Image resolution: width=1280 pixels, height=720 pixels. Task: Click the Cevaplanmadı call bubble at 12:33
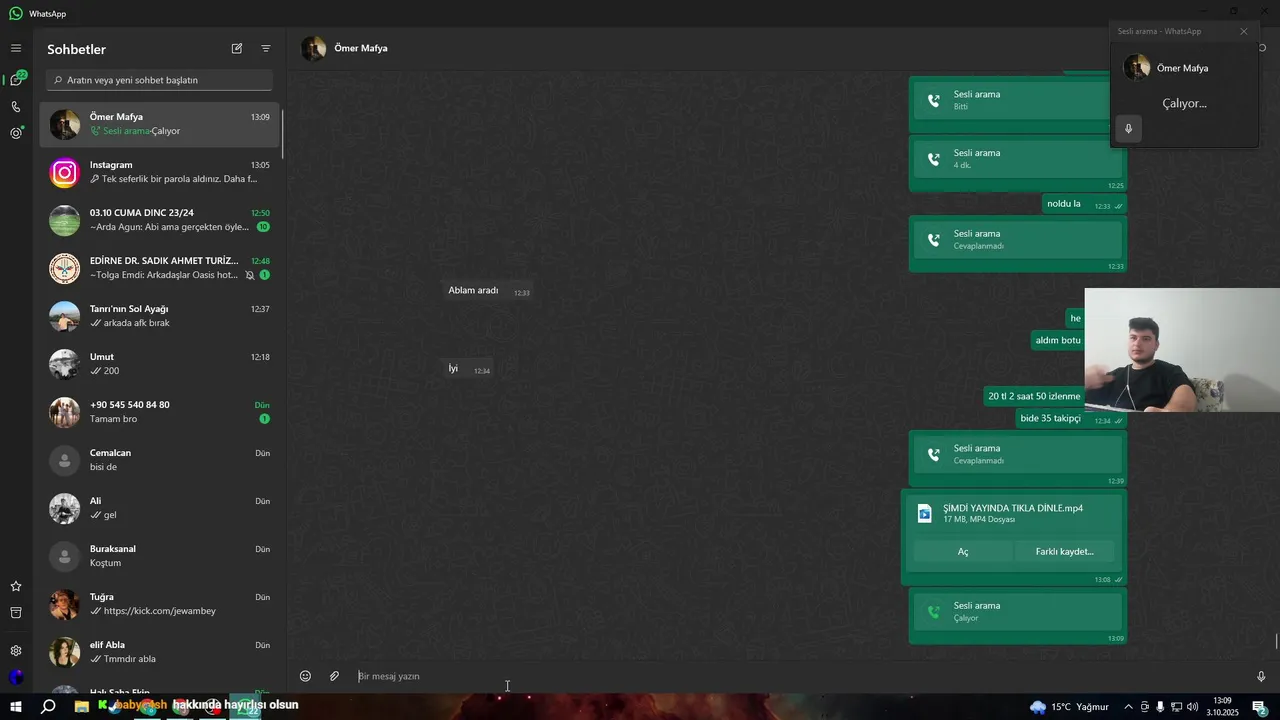[x=1017, y=244]
